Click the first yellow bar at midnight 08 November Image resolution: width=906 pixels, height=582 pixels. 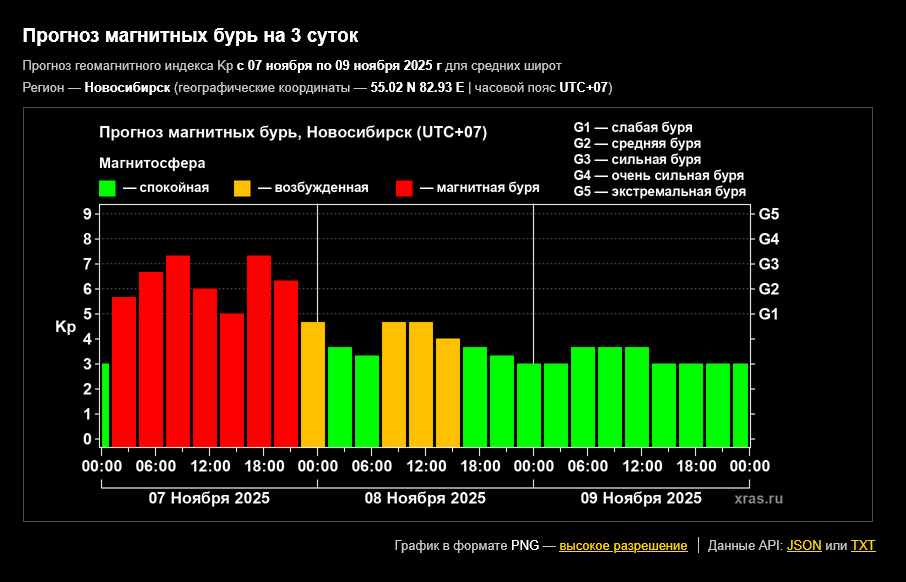pos(313,384)
